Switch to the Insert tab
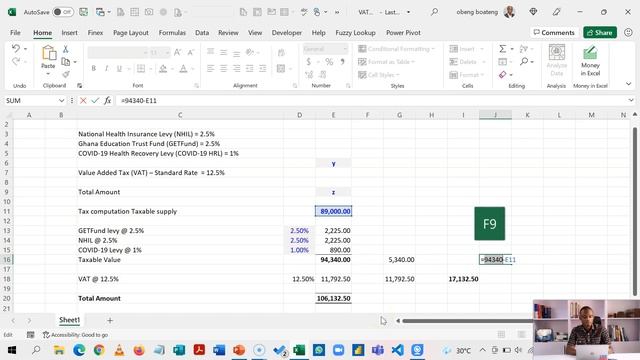Viewport: 640px width, 360px height. point(69,33)
